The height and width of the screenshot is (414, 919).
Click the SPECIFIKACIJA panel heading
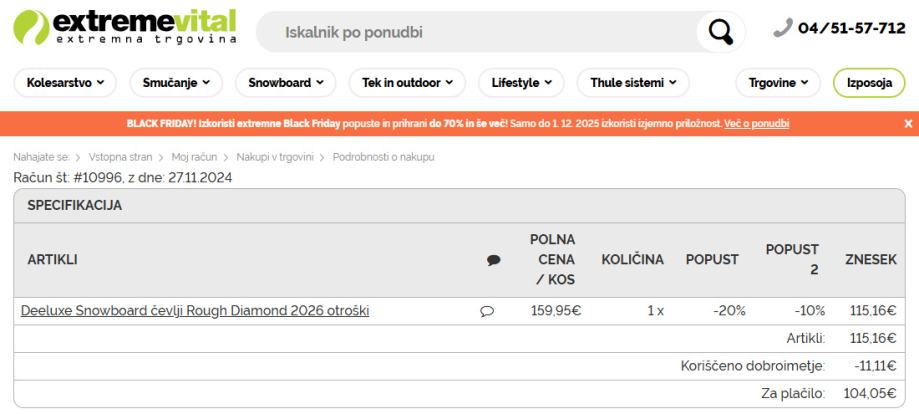pyautogui.click(x=74, y=205)
